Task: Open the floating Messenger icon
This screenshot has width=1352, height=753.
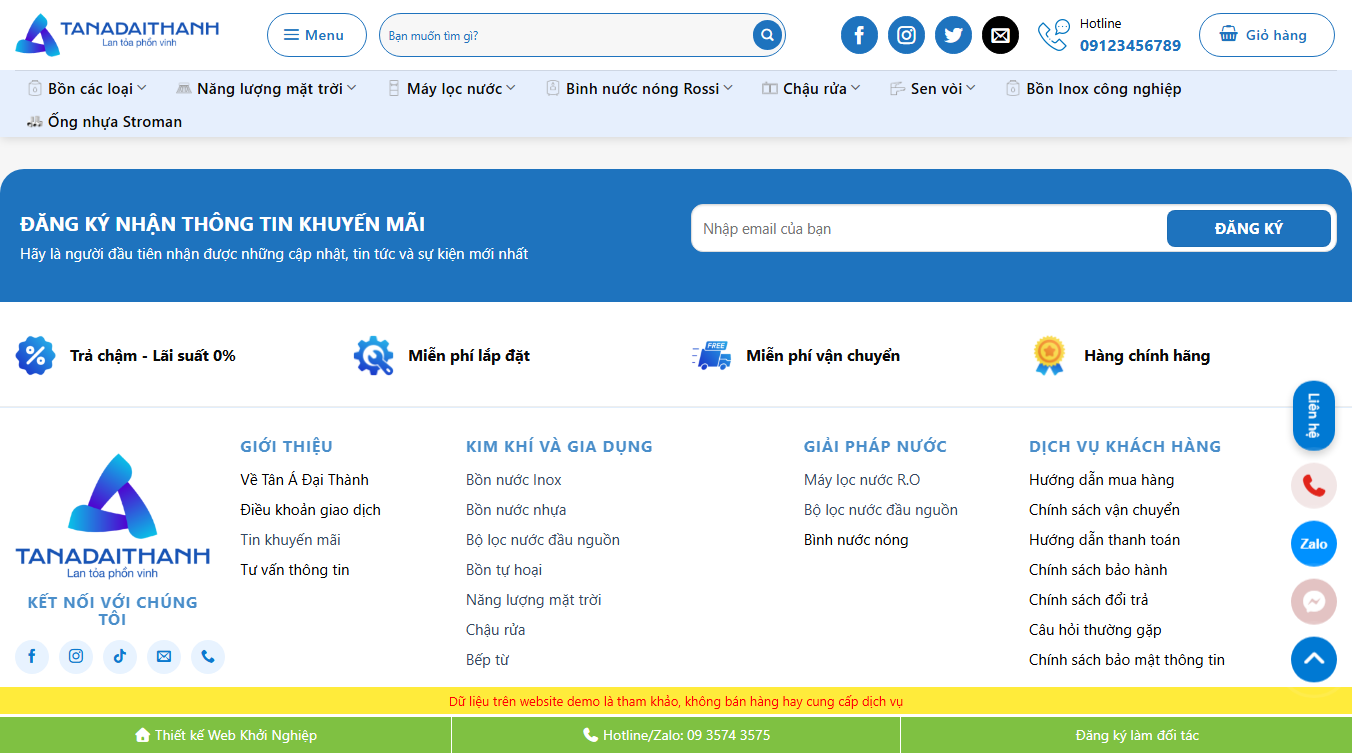Action: pos(1314,602)
